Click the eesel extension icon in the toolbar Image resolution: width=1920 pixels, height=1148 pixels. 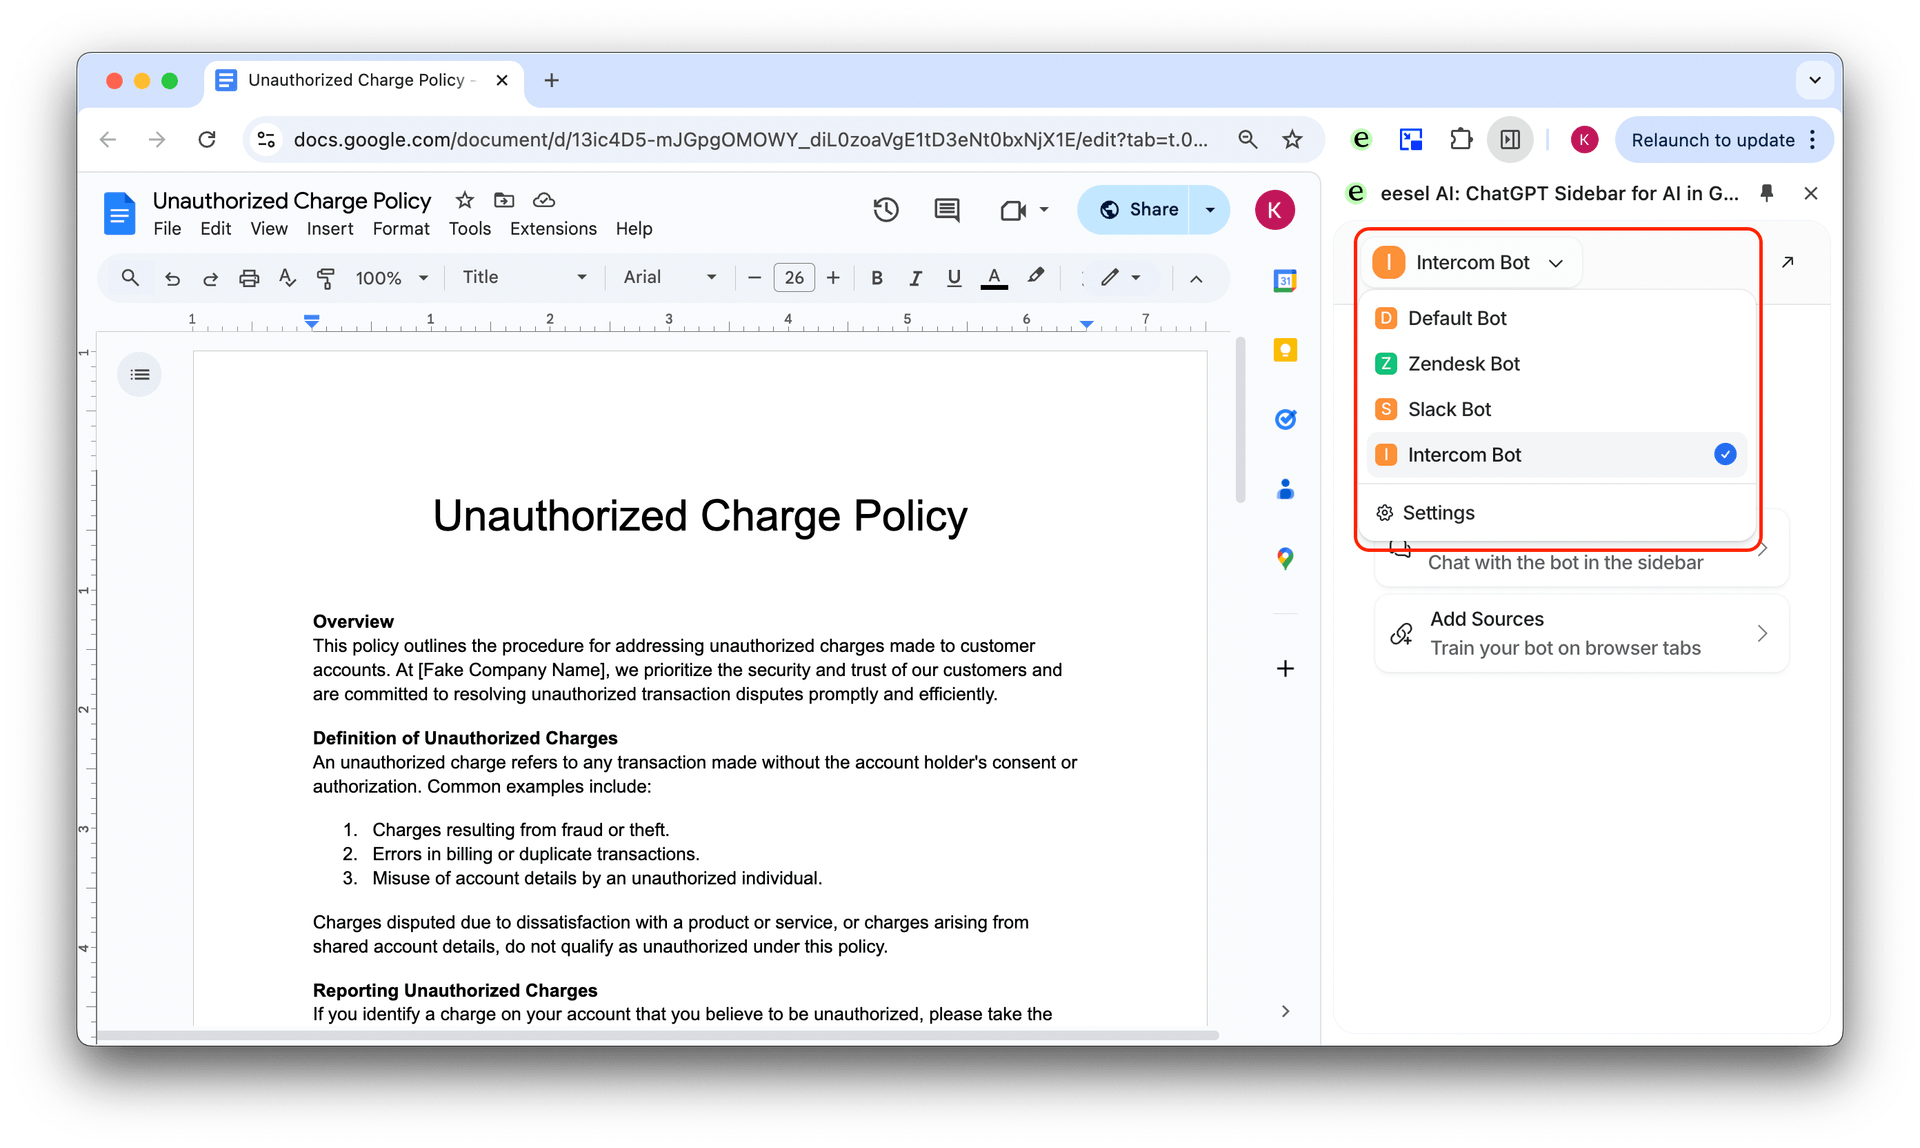pos(1361,140)
